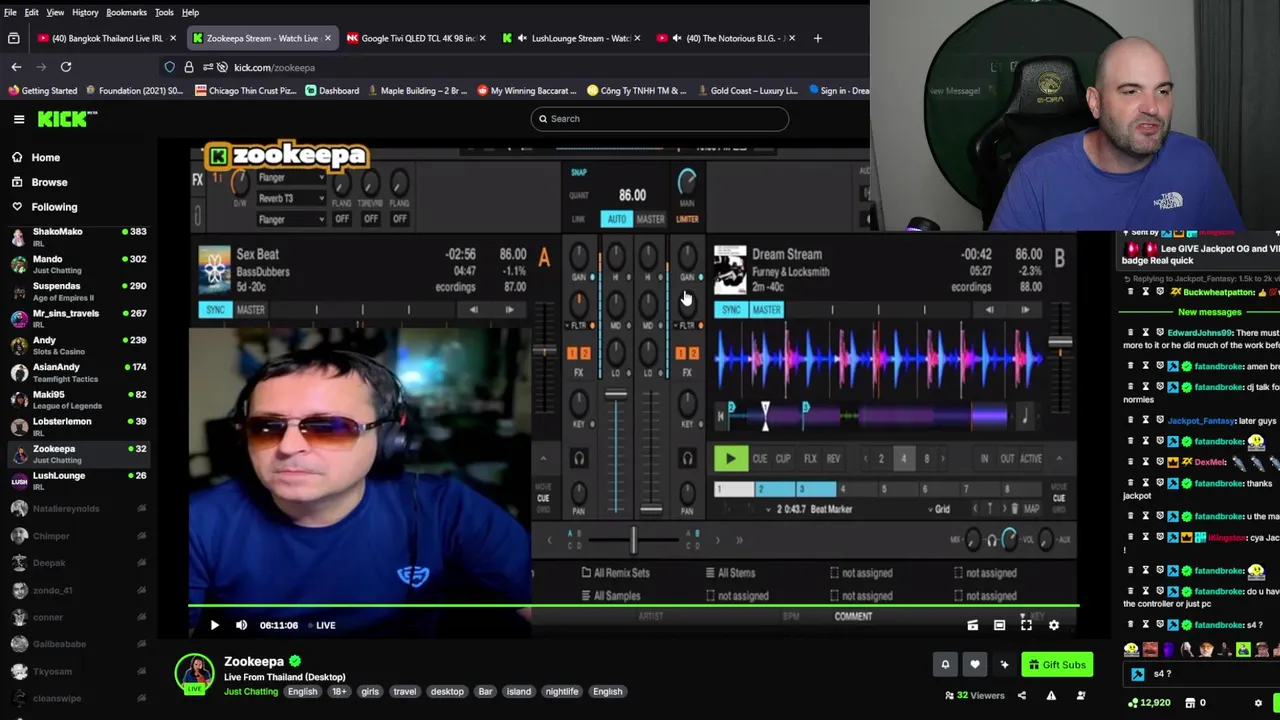Open LushLounge channel in sidebar

(x=78, y=481)
